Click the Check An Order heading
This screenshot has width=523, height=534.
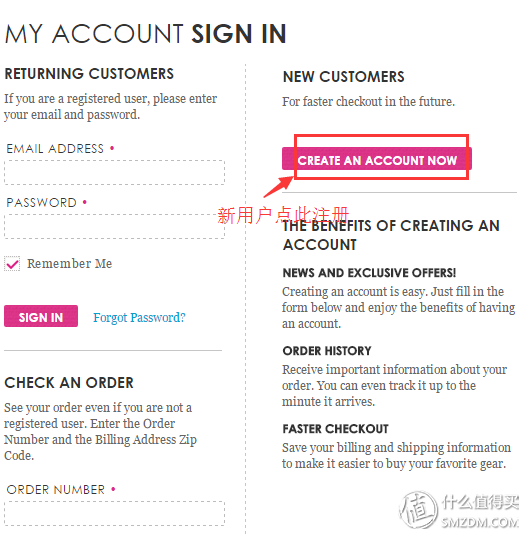point(69,383)
